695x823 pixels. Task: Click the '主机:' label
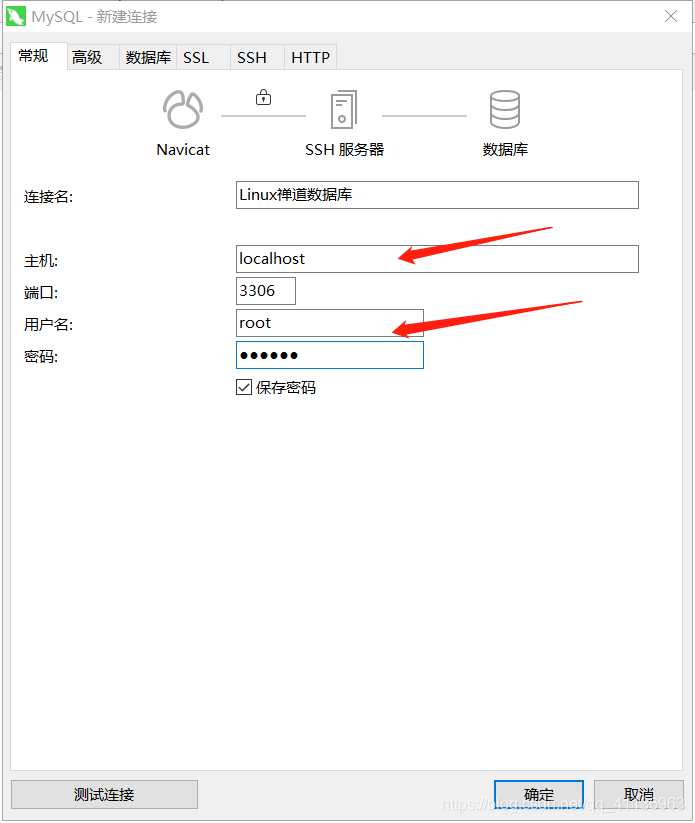(41, 261)
